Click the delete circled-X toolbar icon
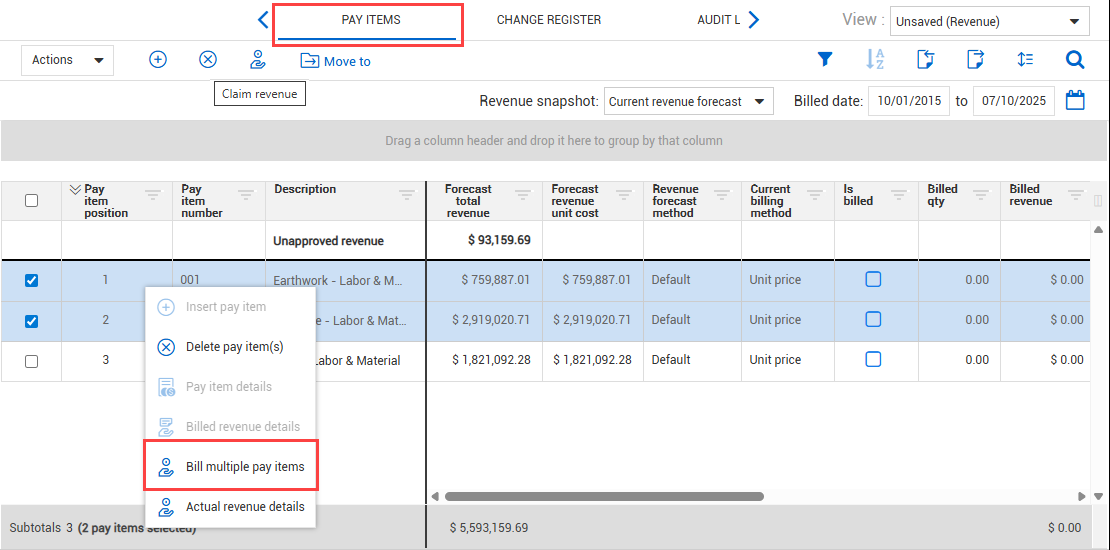 (208, 60)
